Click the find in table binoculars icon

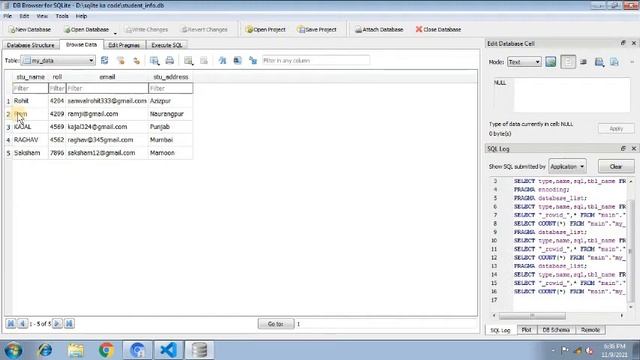[x=222, y=60]
